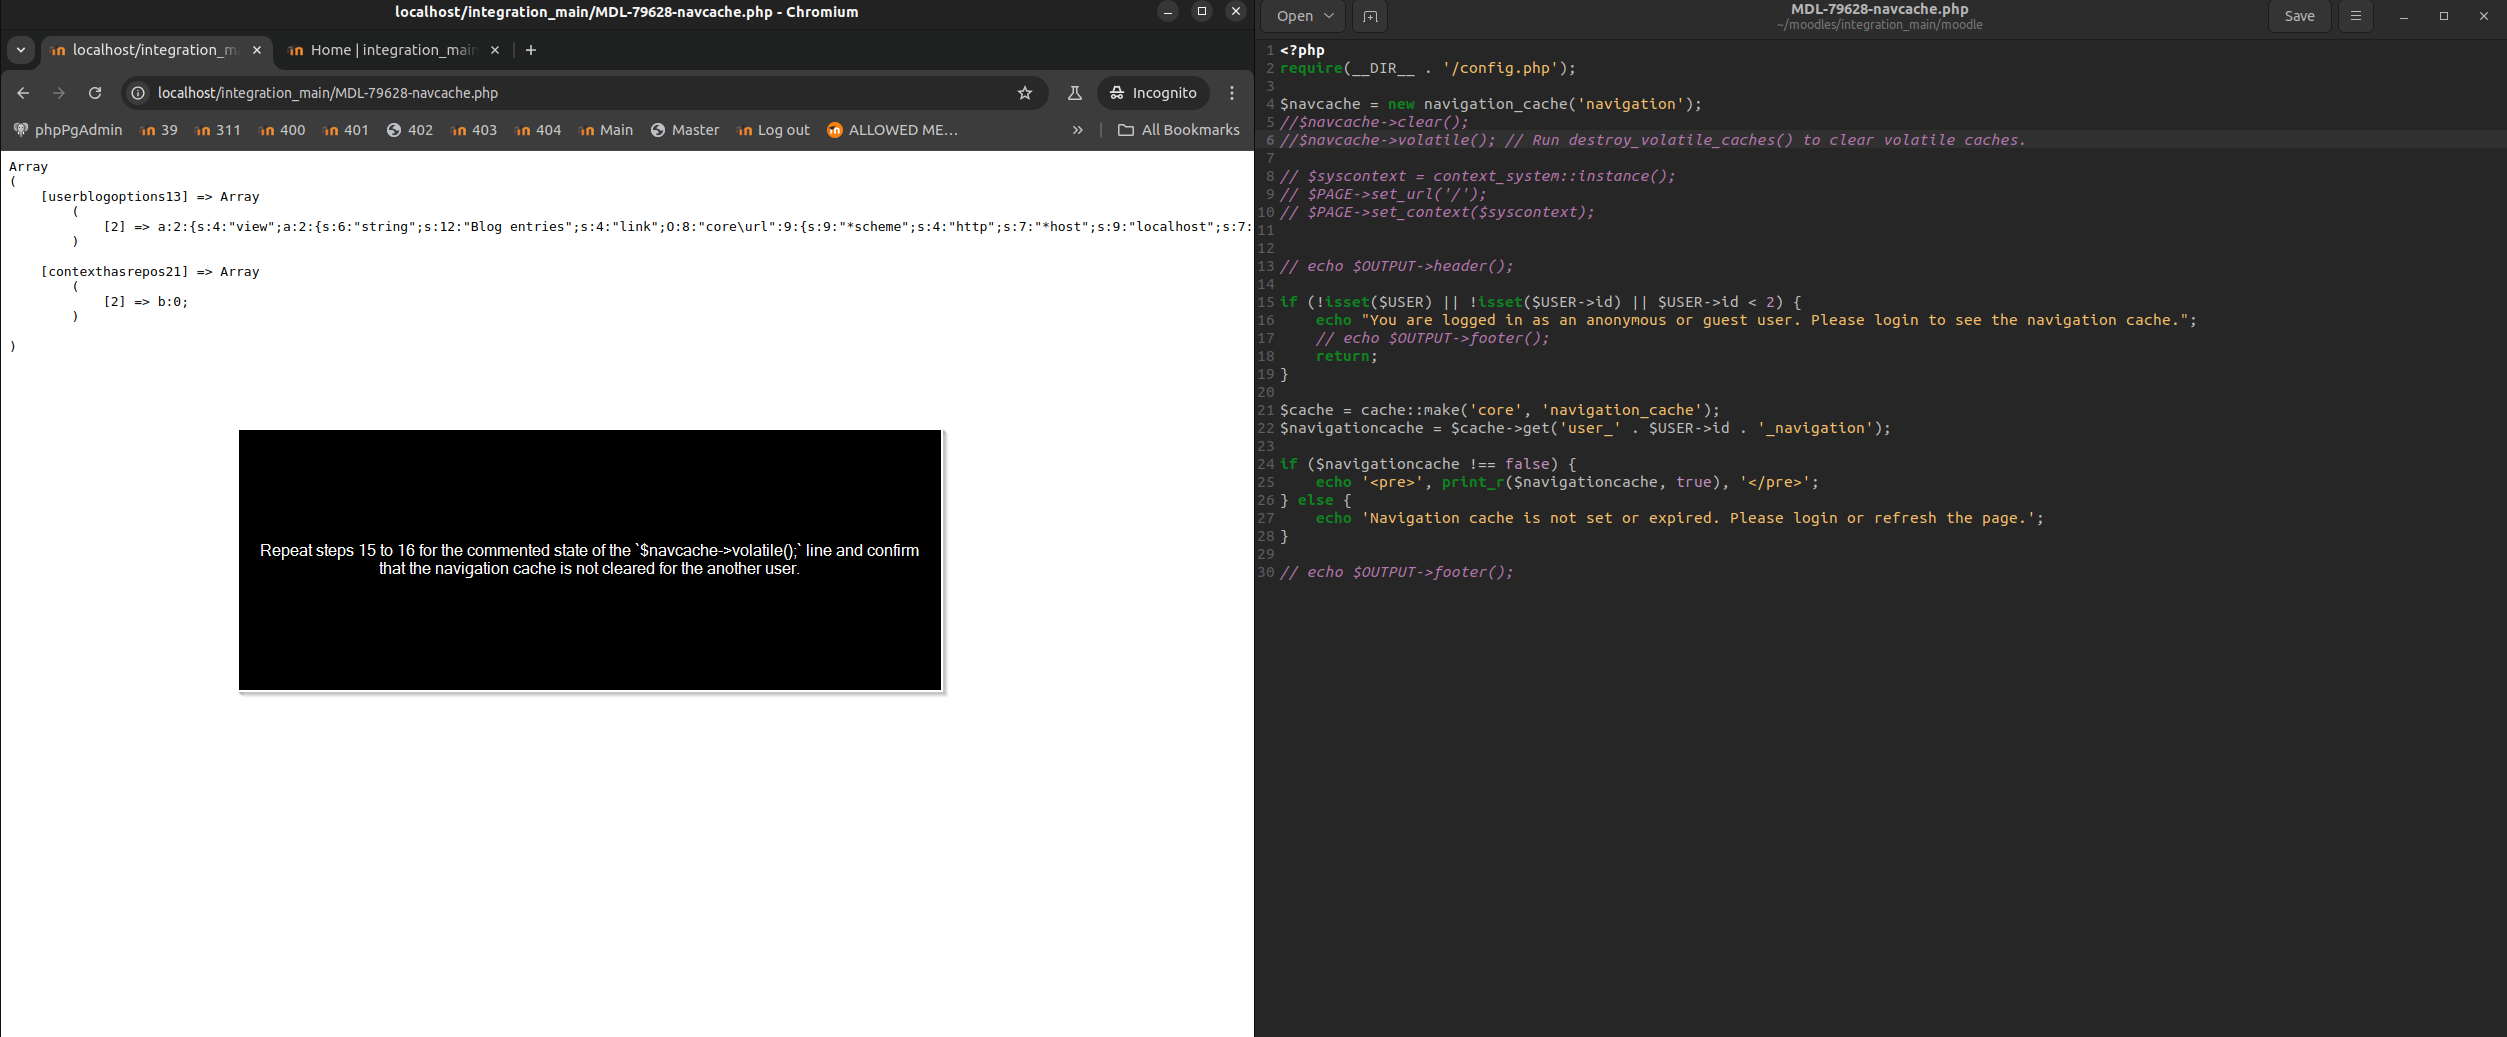Open the Master bookmark
The width and height of the screenshot is (2507, 1037).
[685, 130]
